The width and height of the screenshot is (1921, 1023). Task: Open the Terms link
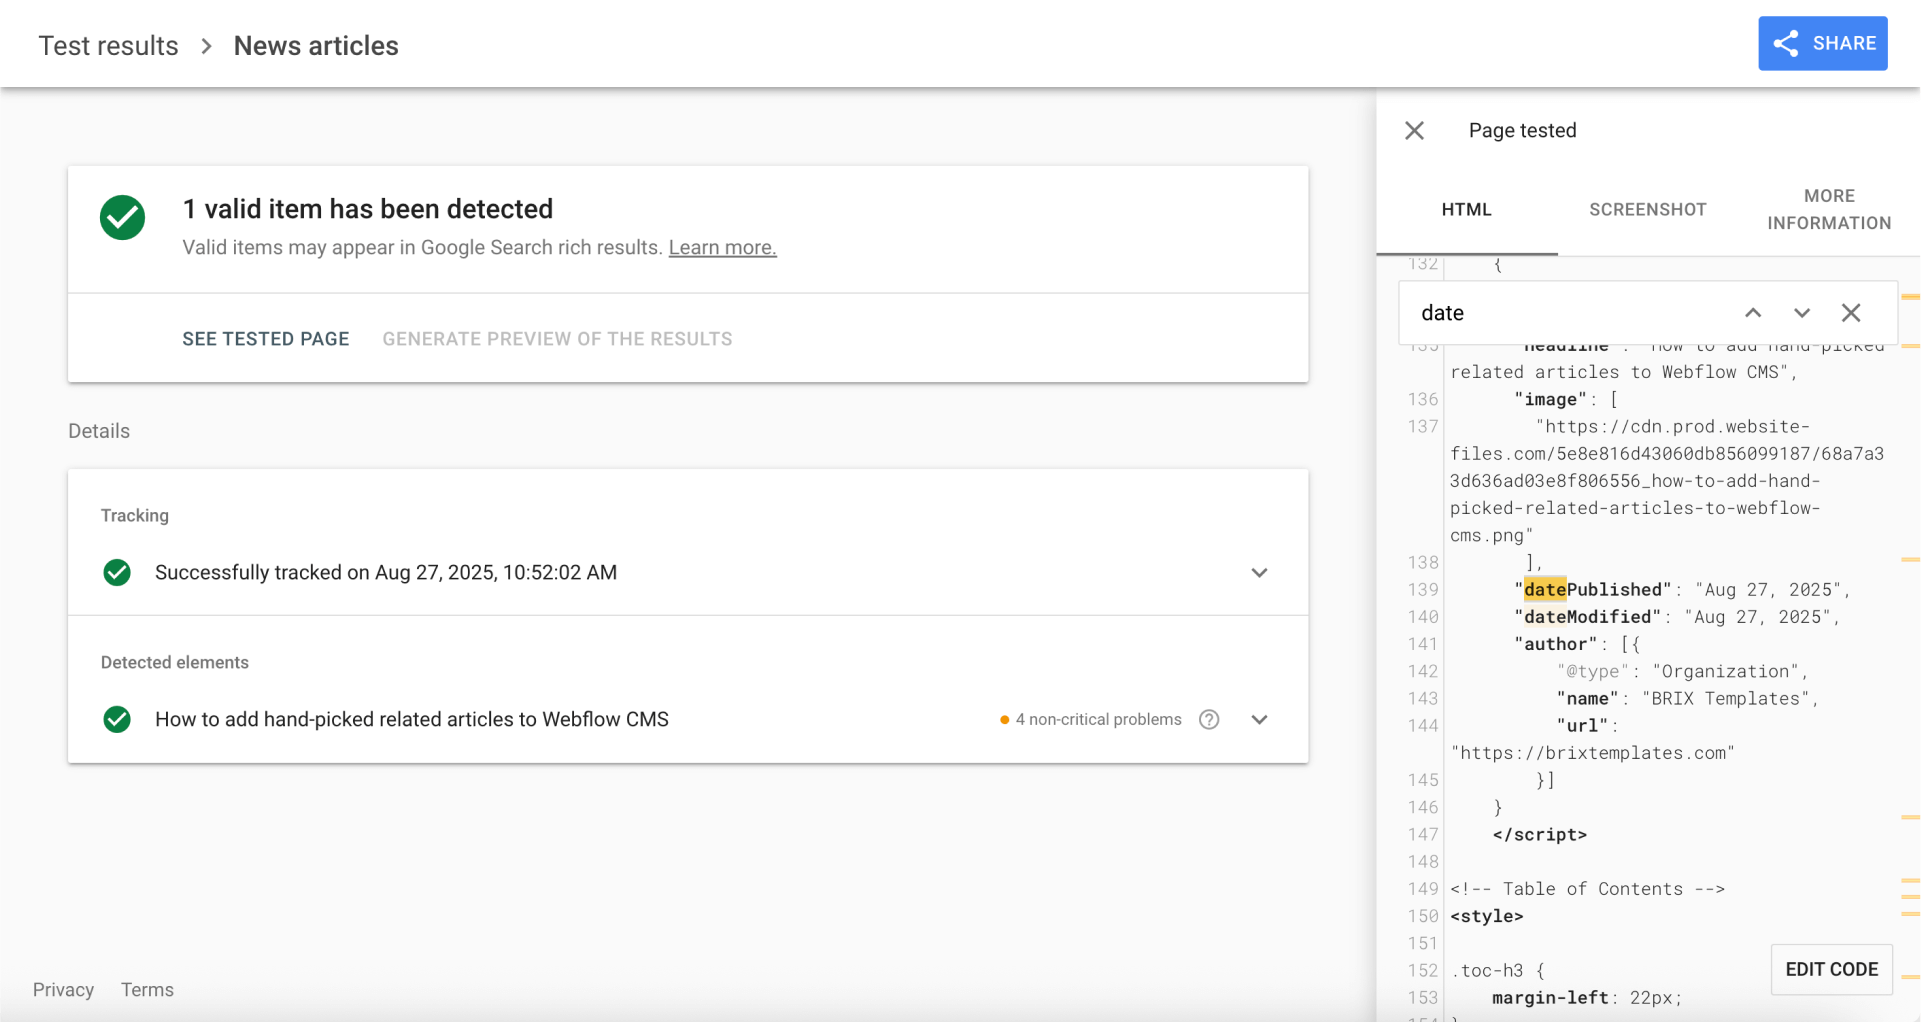pos(147,990)
